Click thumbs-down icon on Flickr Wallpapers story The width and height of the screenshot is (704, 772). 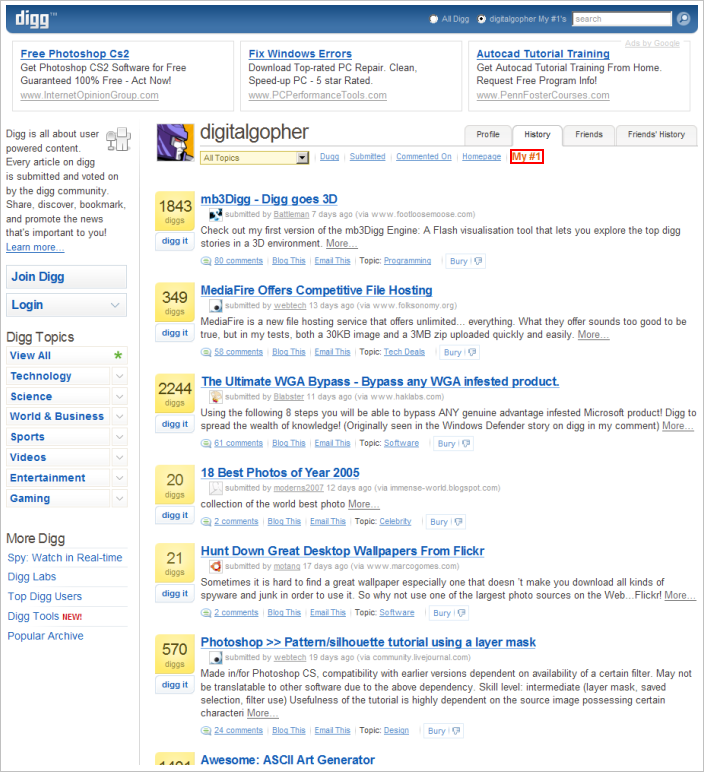coord(461,613)
